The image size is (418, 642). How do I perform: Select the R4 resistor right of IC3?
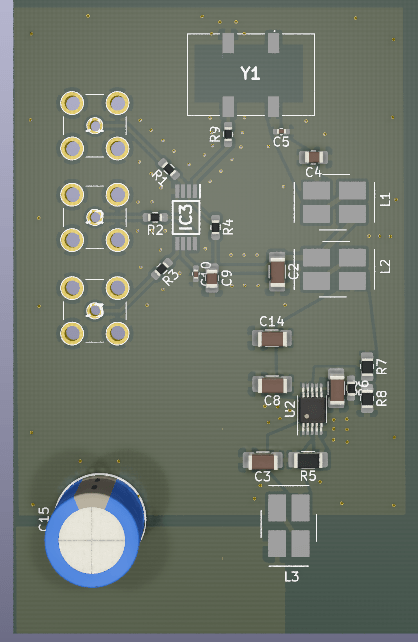click(215, 226)
